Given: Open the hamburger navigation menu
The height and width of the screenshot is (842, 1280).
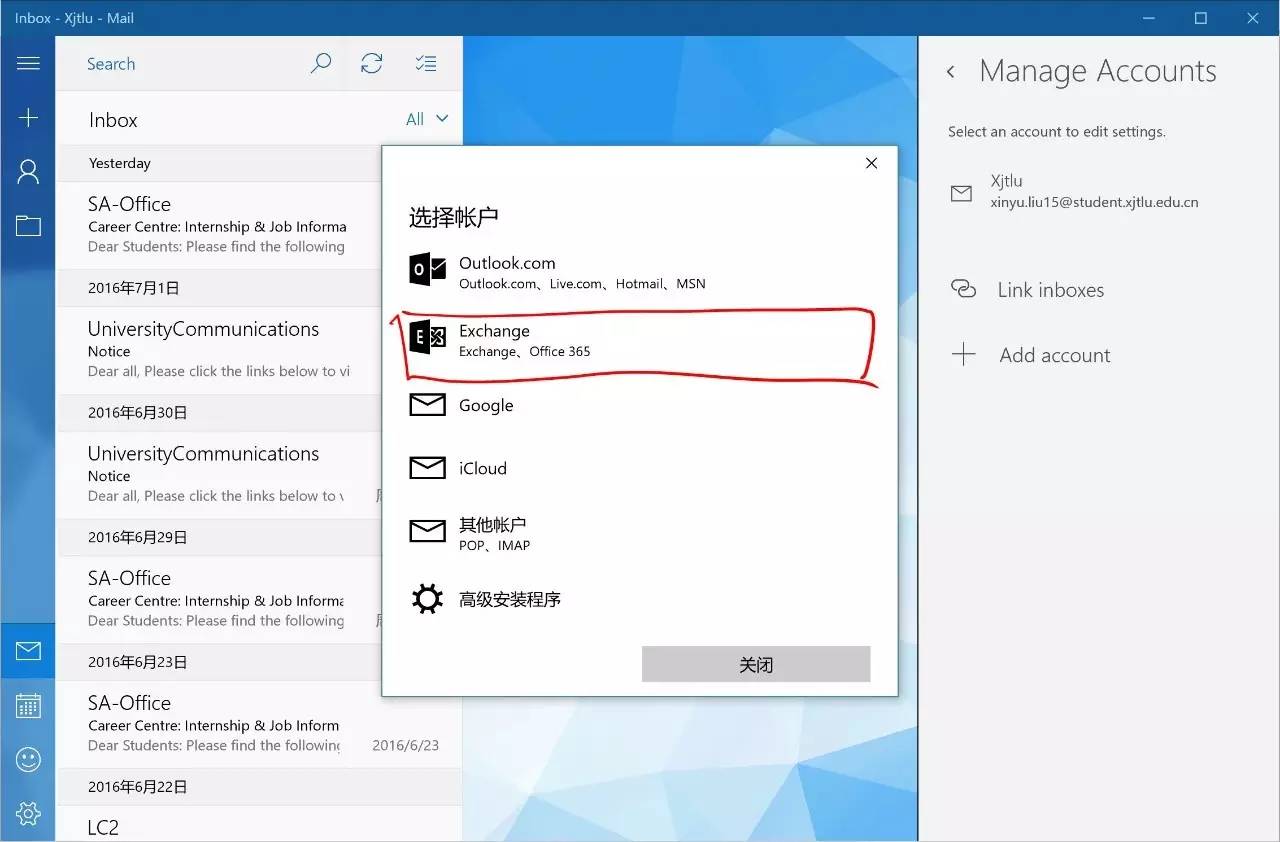Looking at the screenshot, I should [28, 64].
